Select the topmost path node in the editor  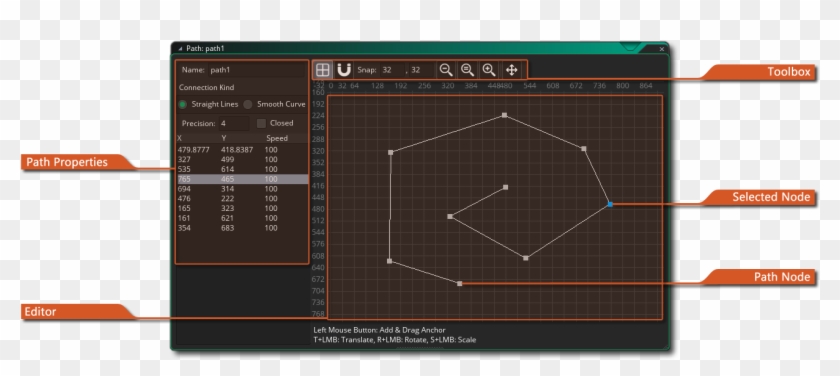click(504, 115)
